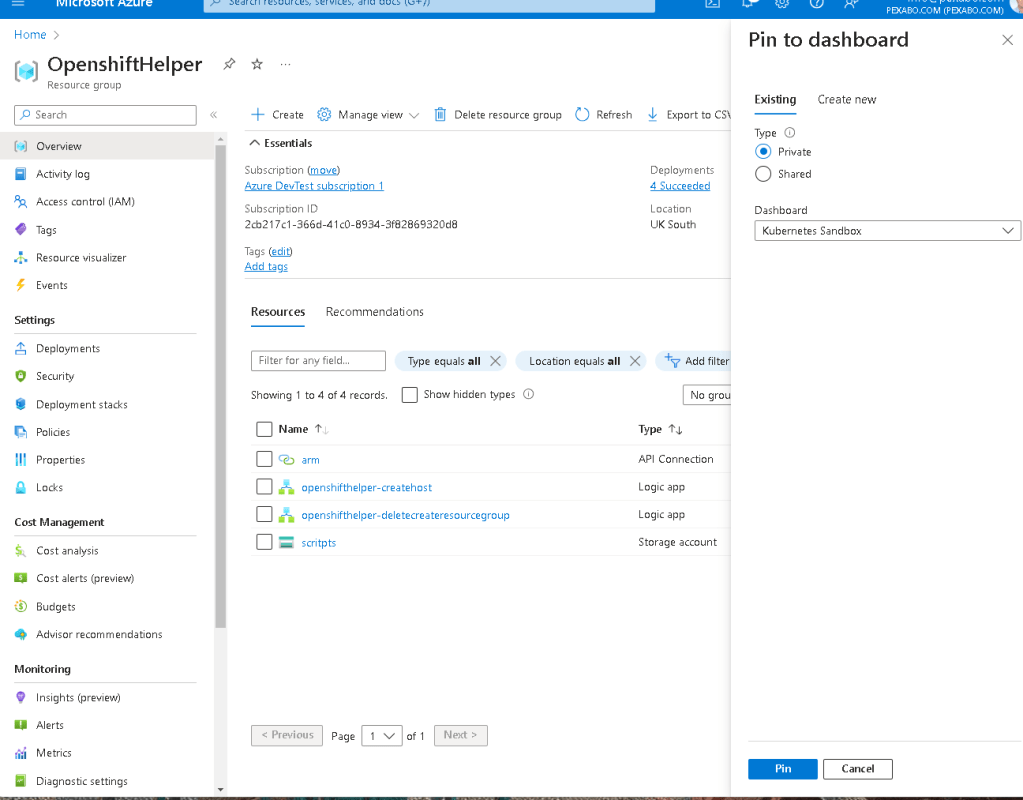The width and height of the screenshot is (1023, 800).
Task: Click the Add tags link
Action: [266, 266]
